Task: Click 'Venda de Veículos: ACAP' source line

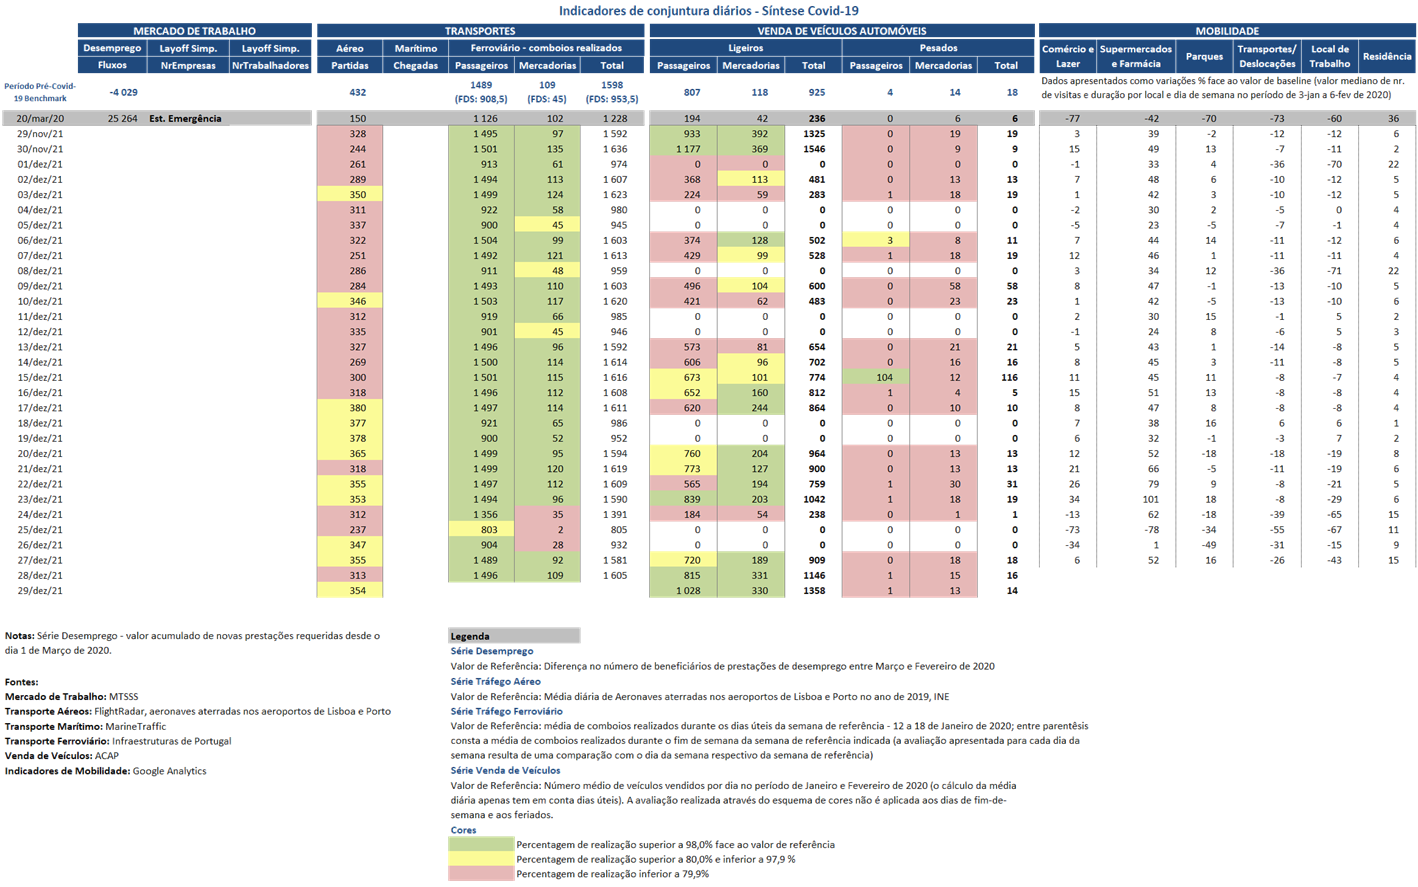Action: 61,756
